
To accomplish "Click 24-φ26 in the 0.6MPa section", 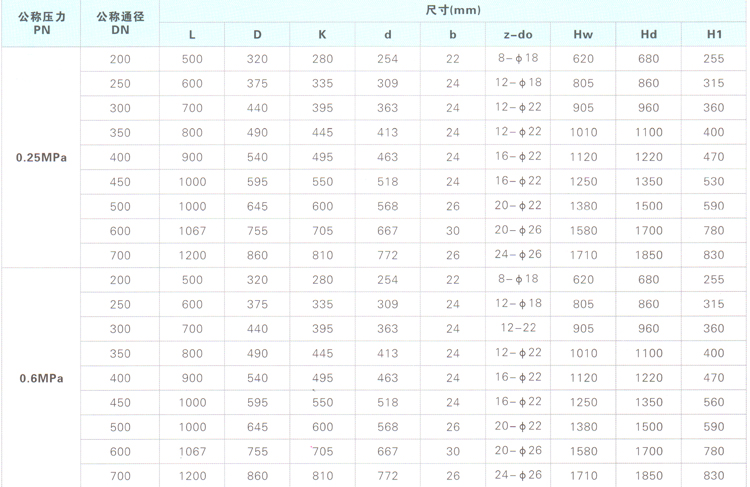I will click(x=518, y=475).
